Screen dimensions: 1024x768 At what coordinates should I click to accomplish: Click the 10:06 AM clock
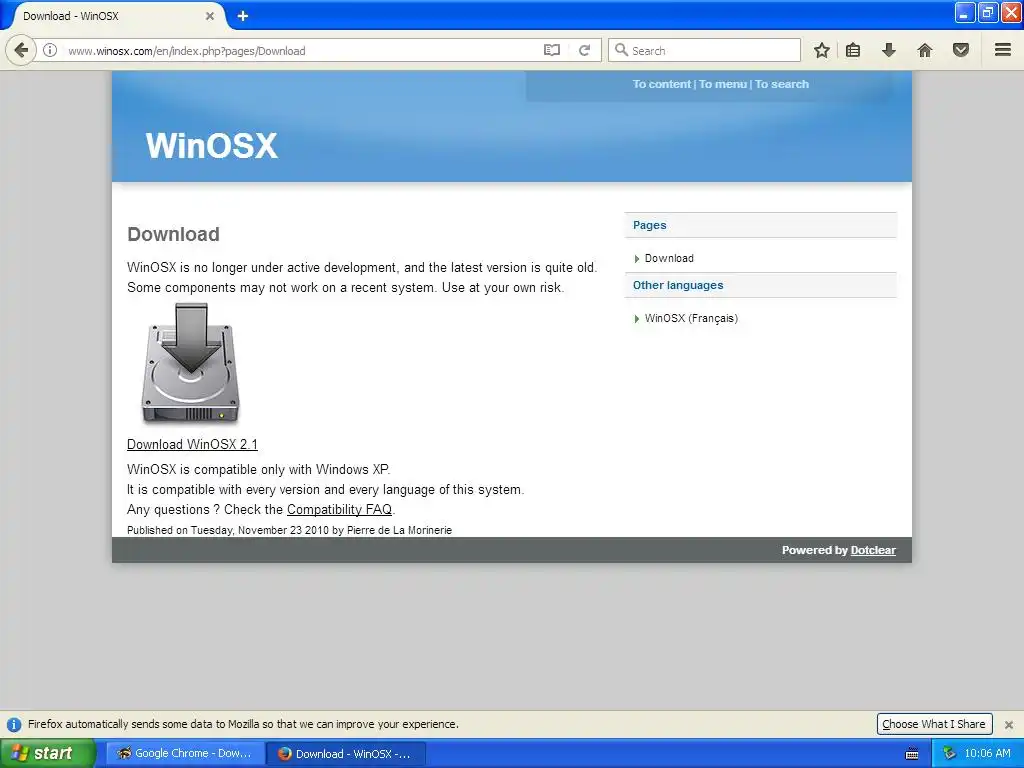987,753
